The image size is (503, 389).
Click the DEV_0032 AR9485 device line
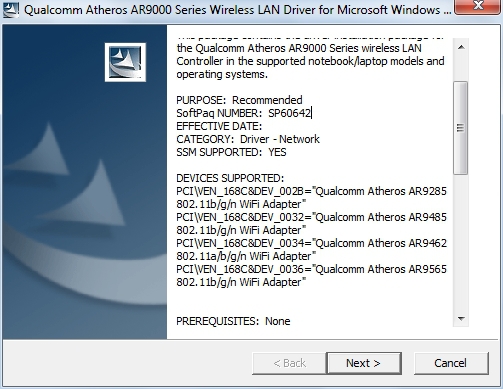point(311,217)
